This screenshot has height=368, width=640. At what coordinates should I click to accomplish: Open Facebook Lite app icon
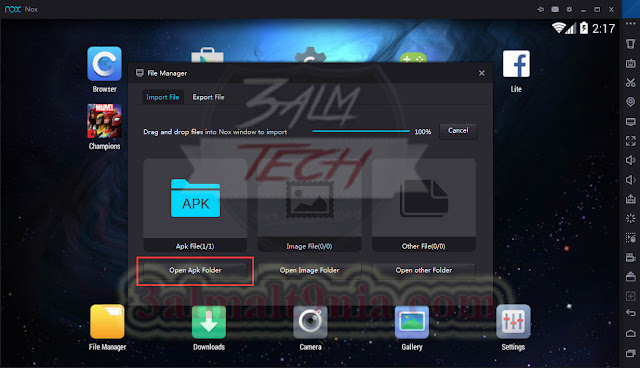516,64
